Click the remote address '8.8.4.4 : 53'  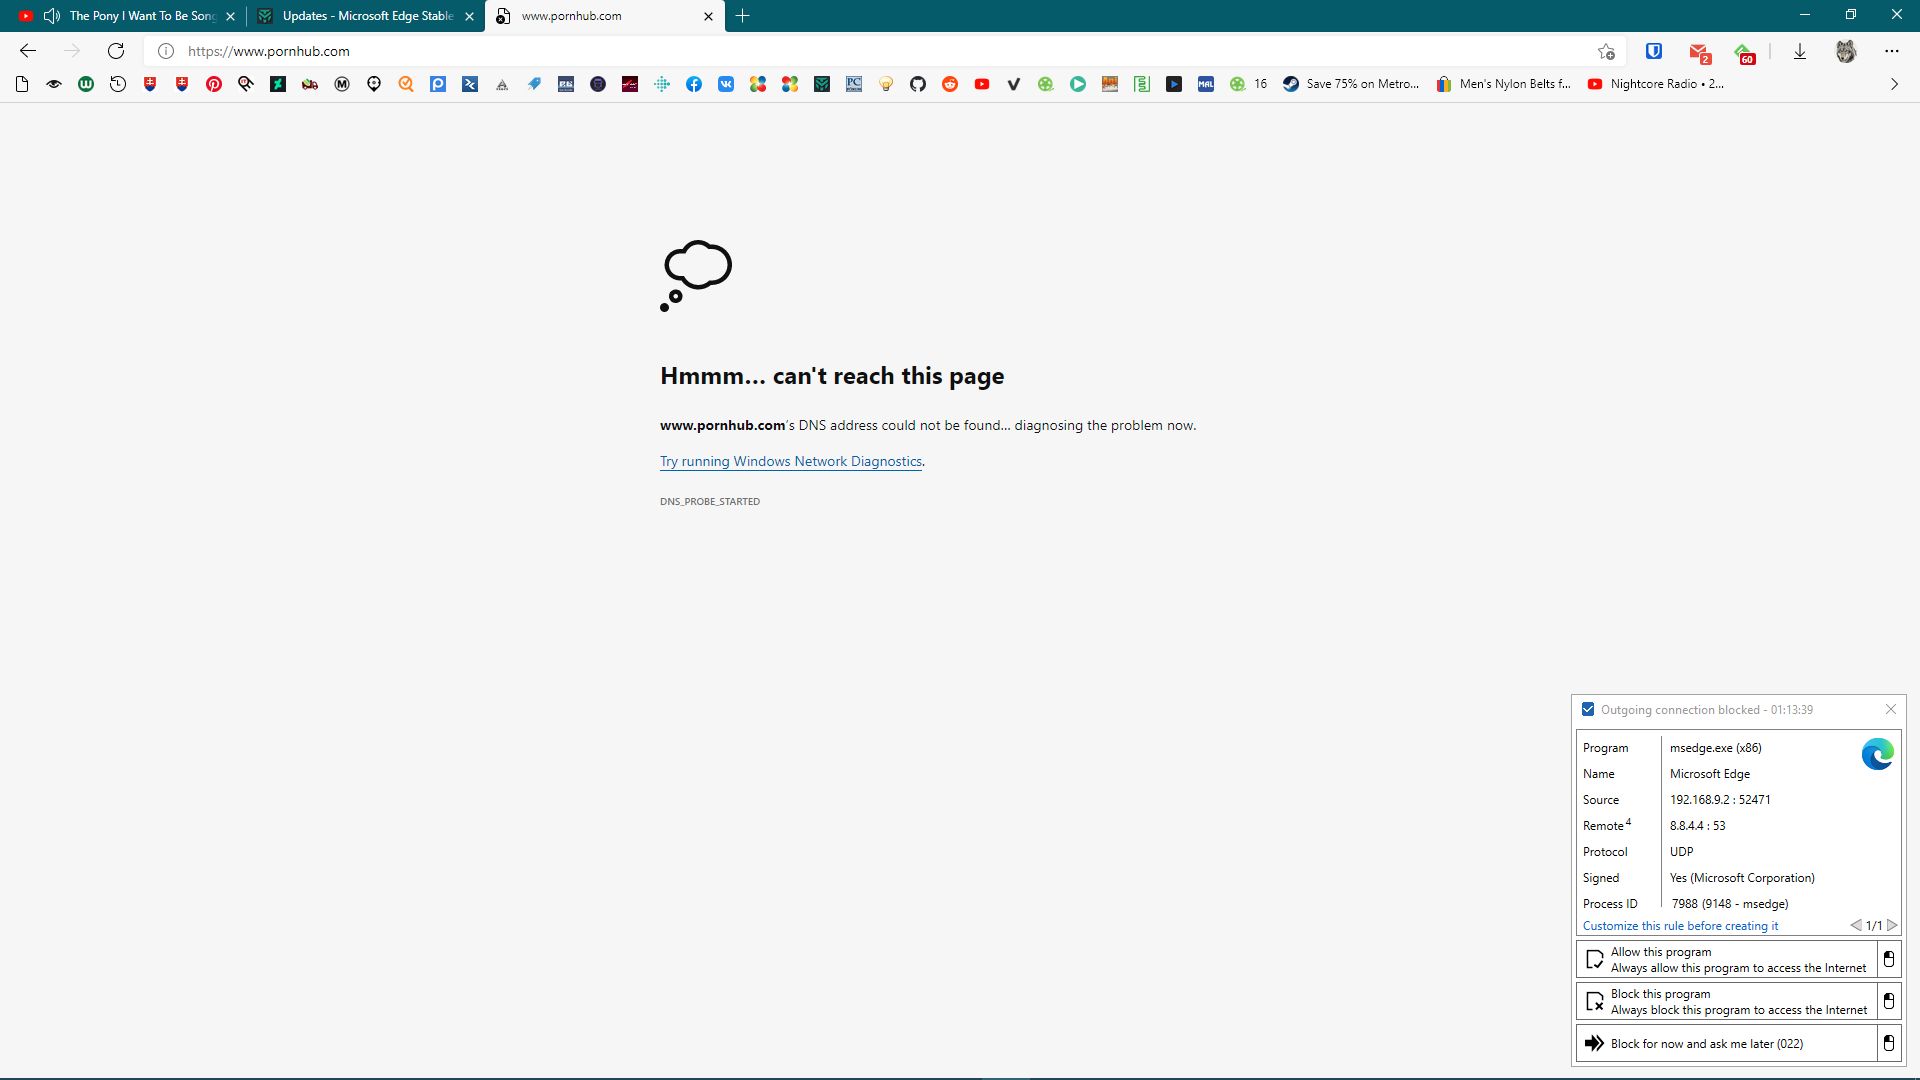1698,826
